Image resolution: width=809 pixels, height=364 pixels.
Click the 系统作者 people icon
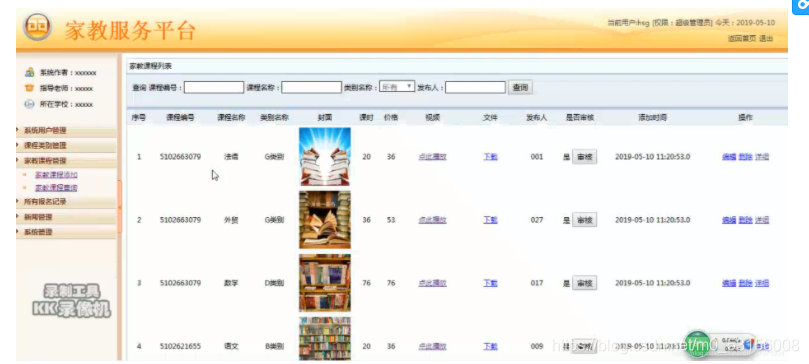point(29,73)
